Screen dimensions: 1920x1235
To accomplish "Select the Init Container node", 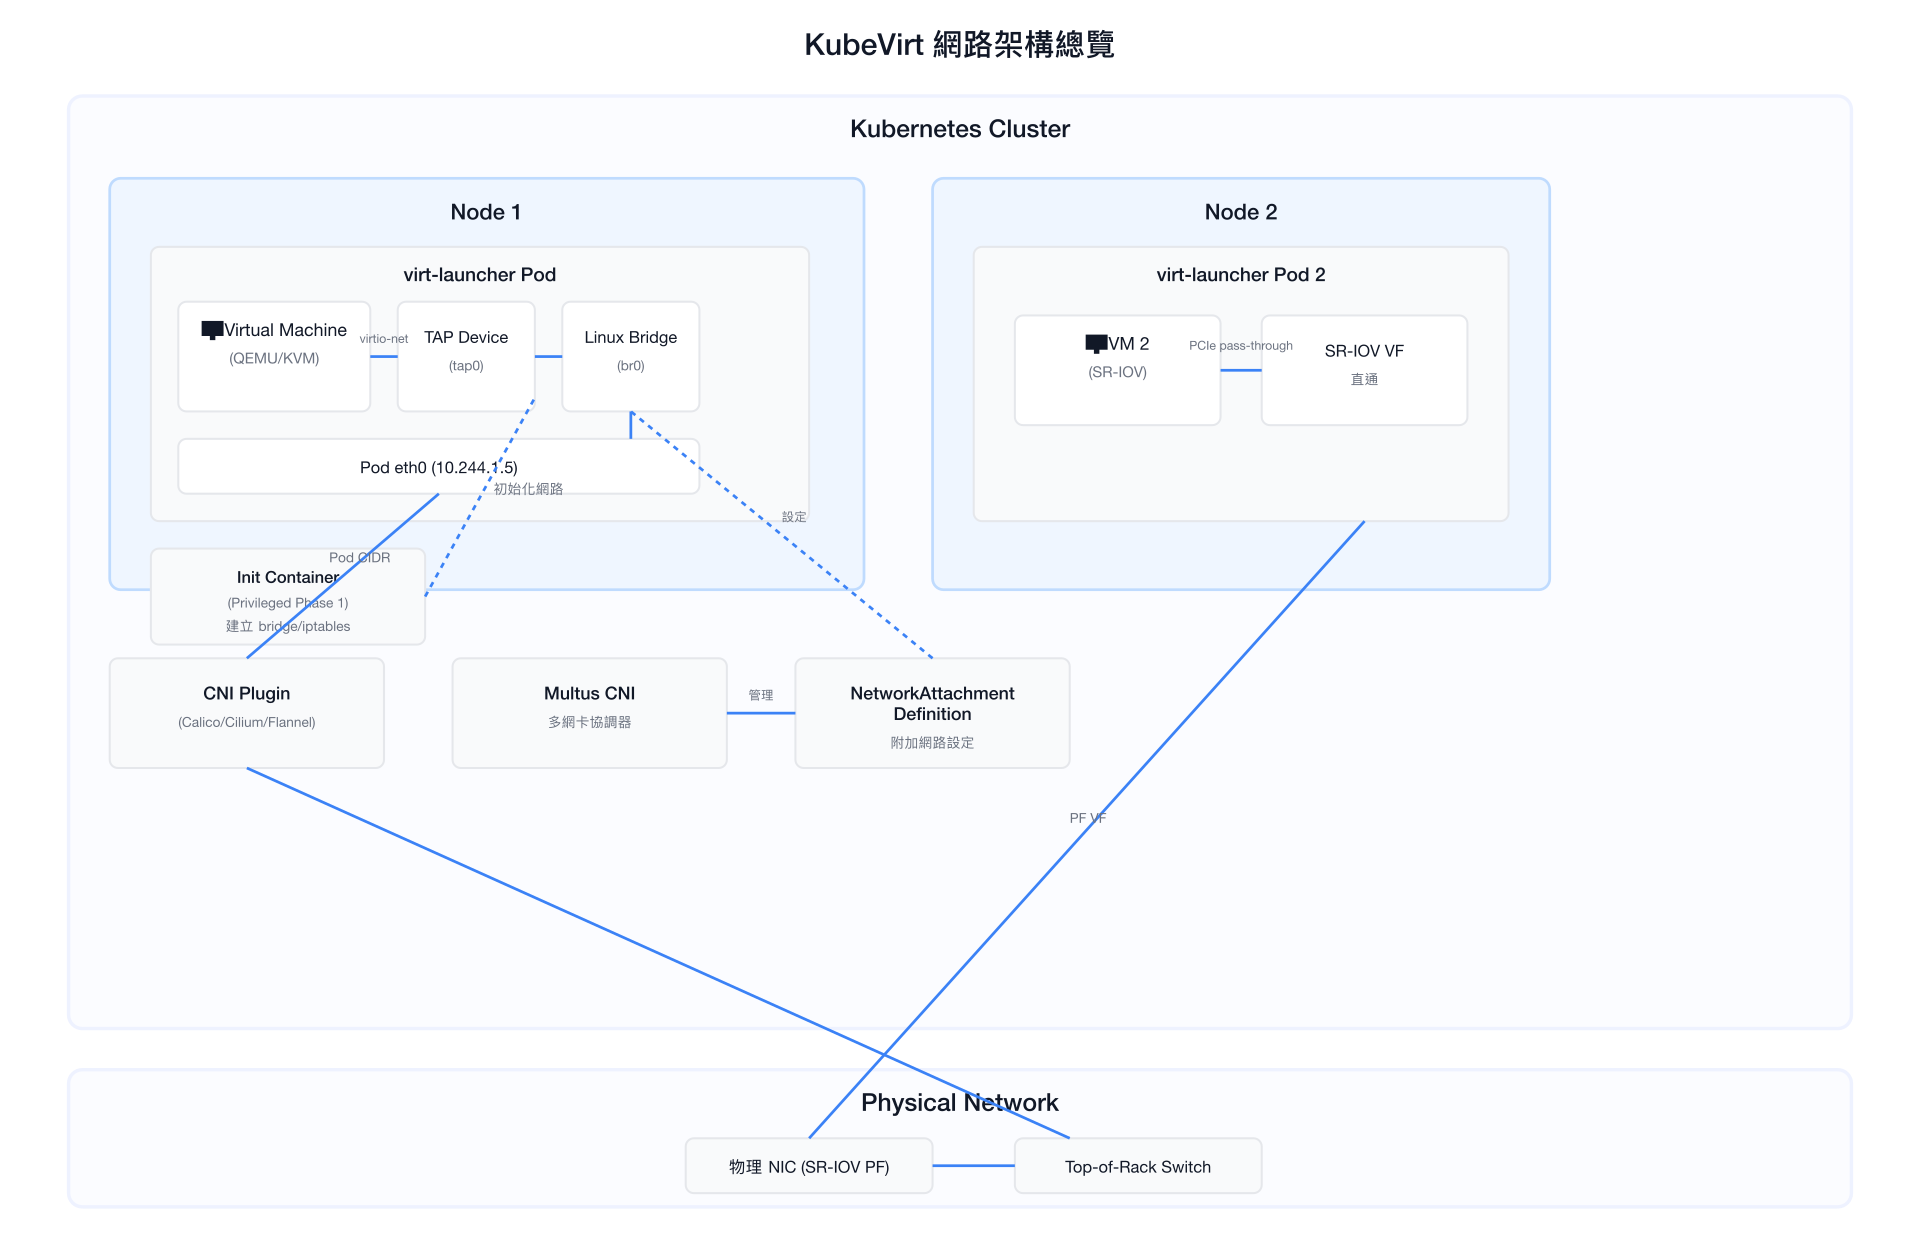I will coord(288,596).
